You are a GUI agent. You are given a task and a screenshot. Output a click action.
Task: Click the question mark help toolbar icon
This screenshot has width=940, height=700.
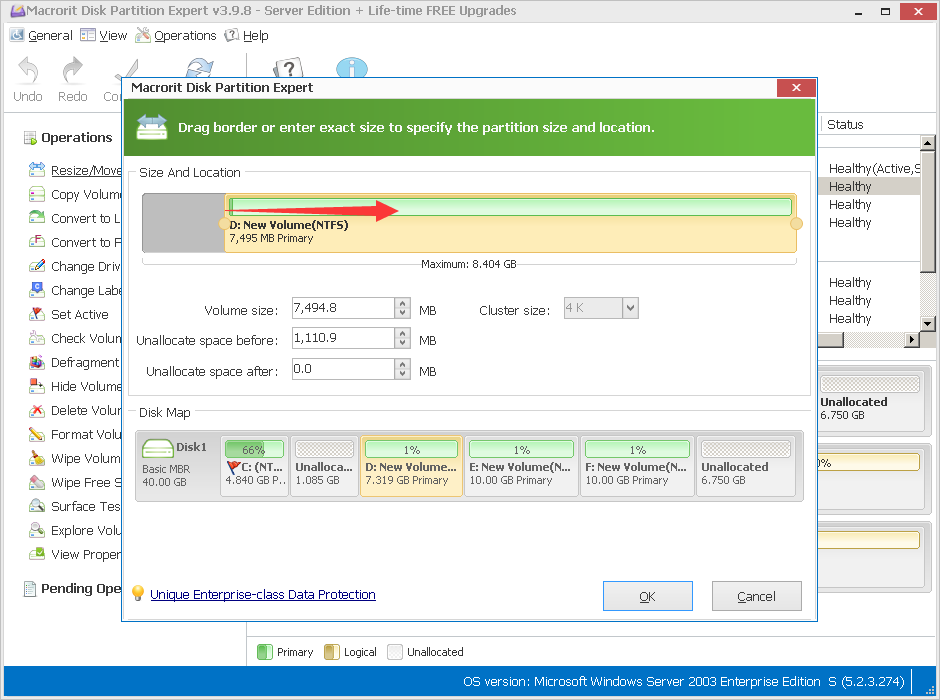point(288,68)
